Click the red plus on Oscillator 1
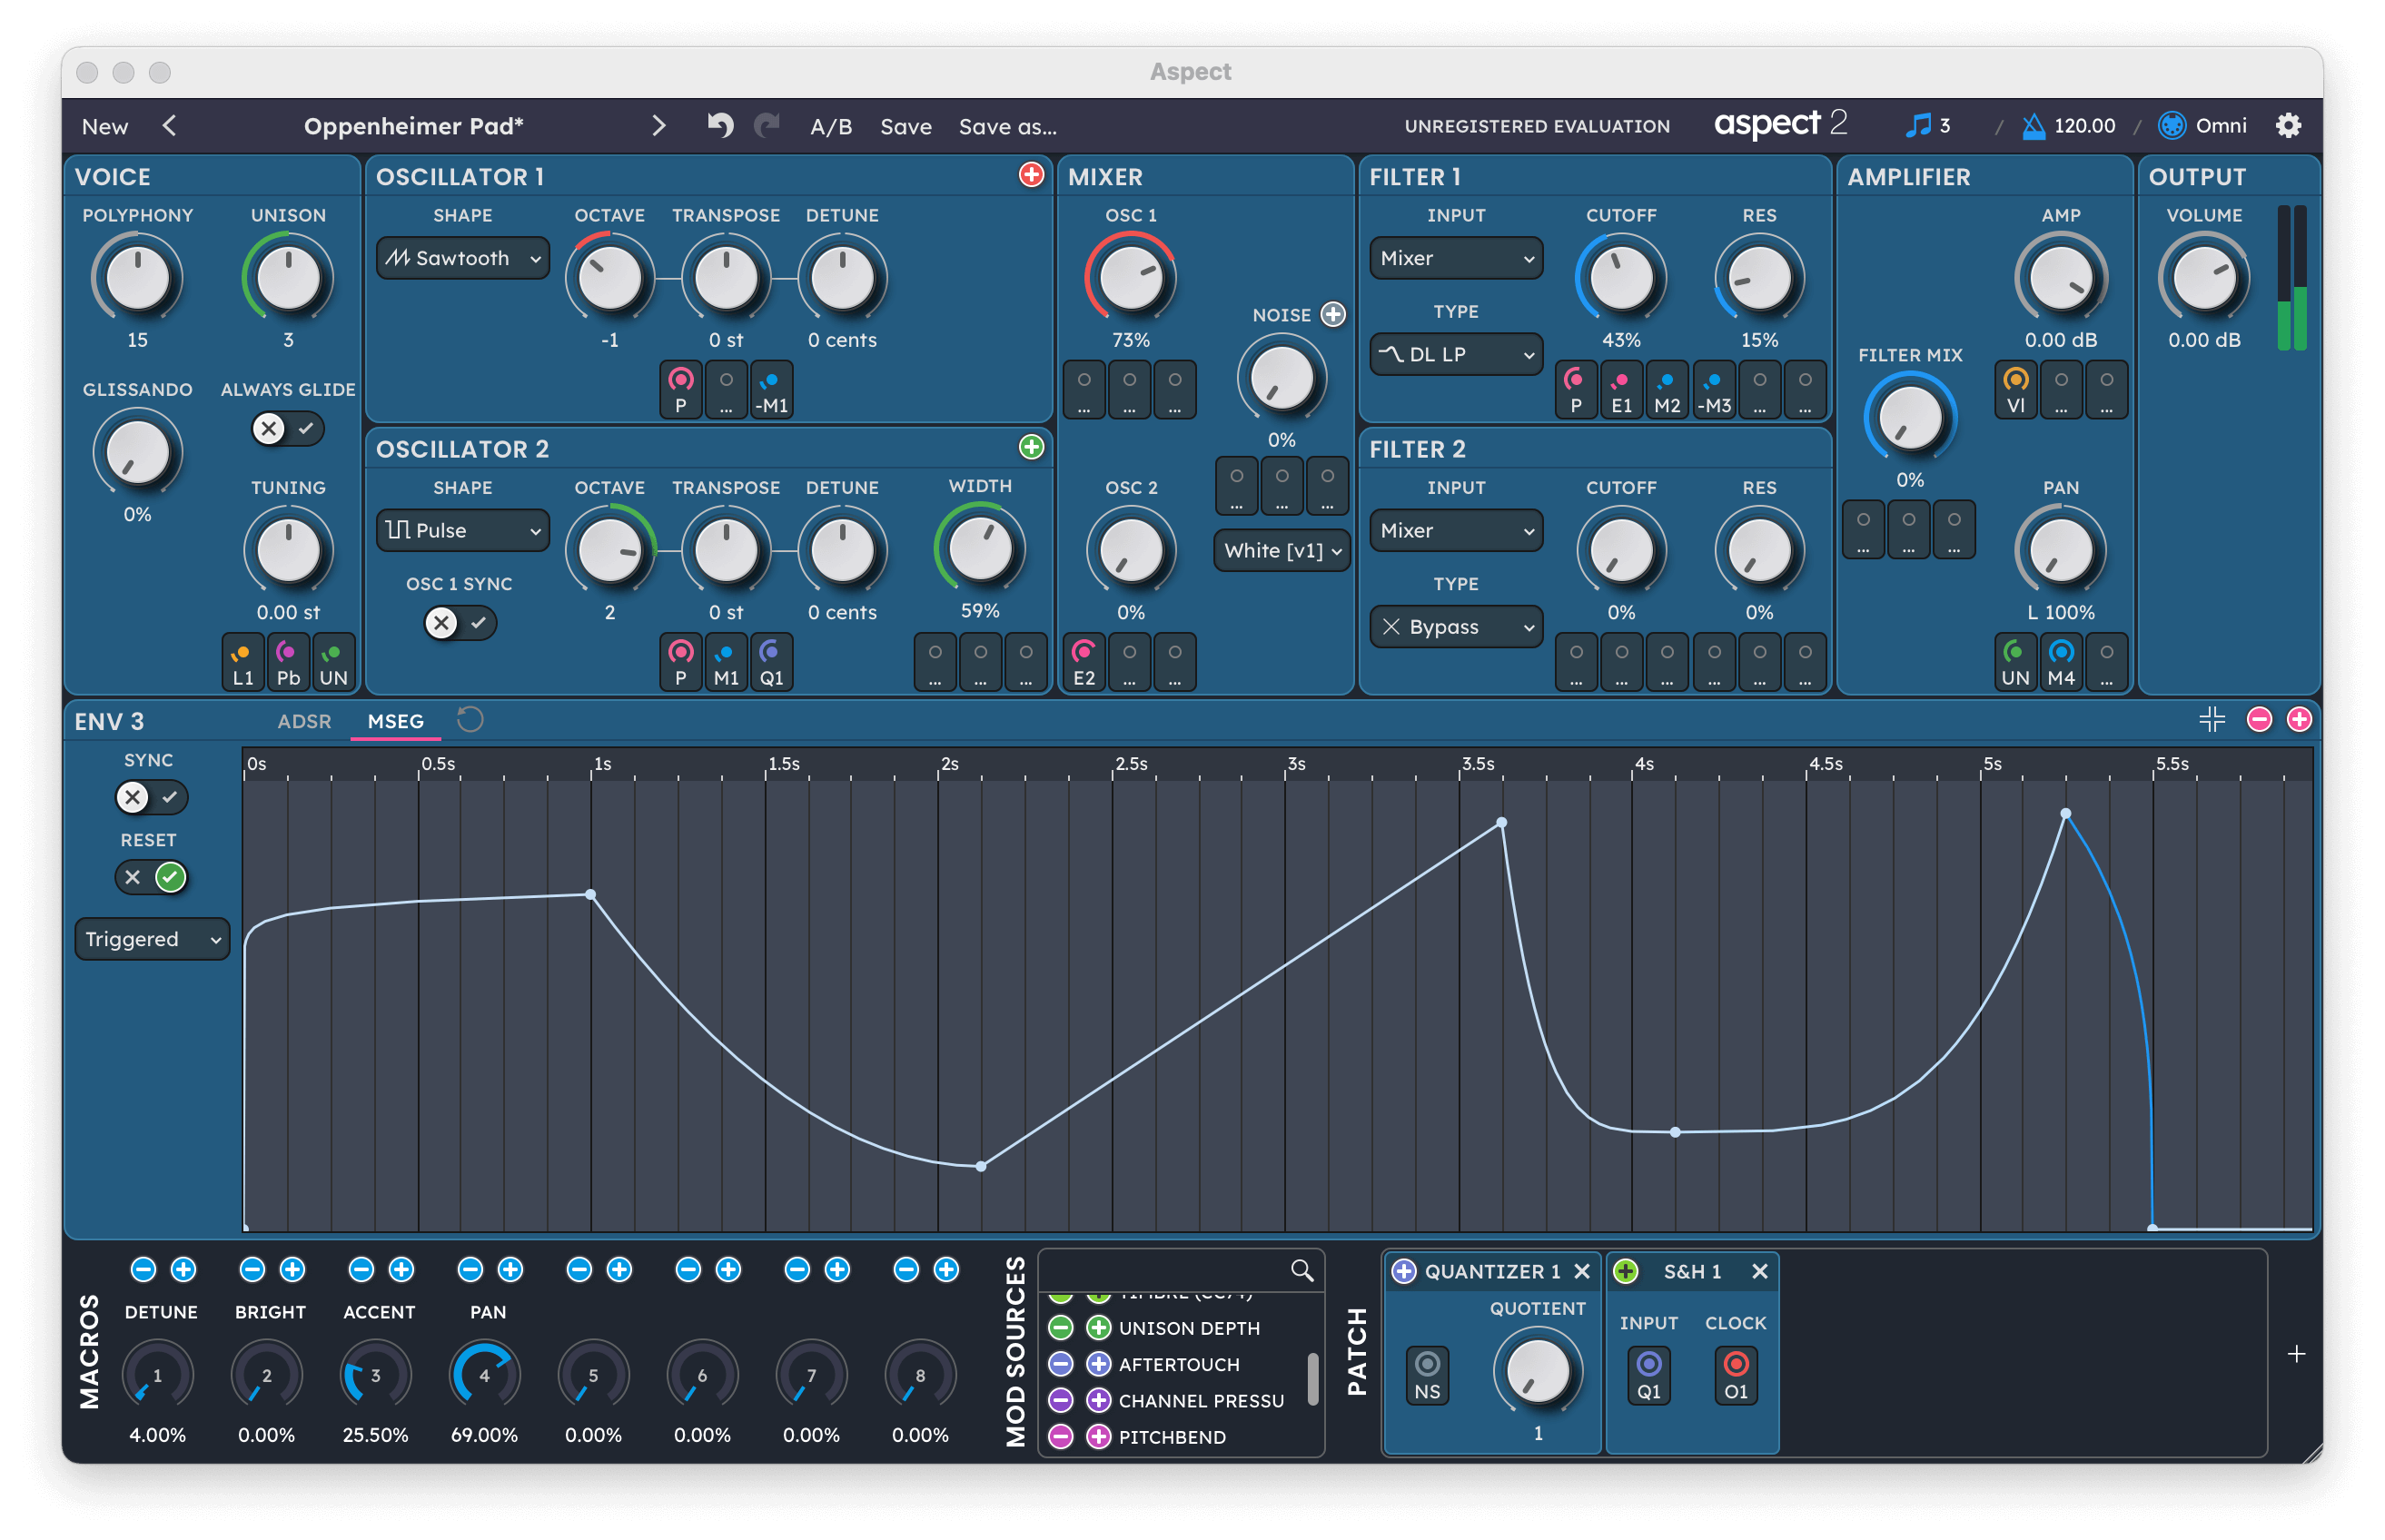 [x=1031, y=175]
